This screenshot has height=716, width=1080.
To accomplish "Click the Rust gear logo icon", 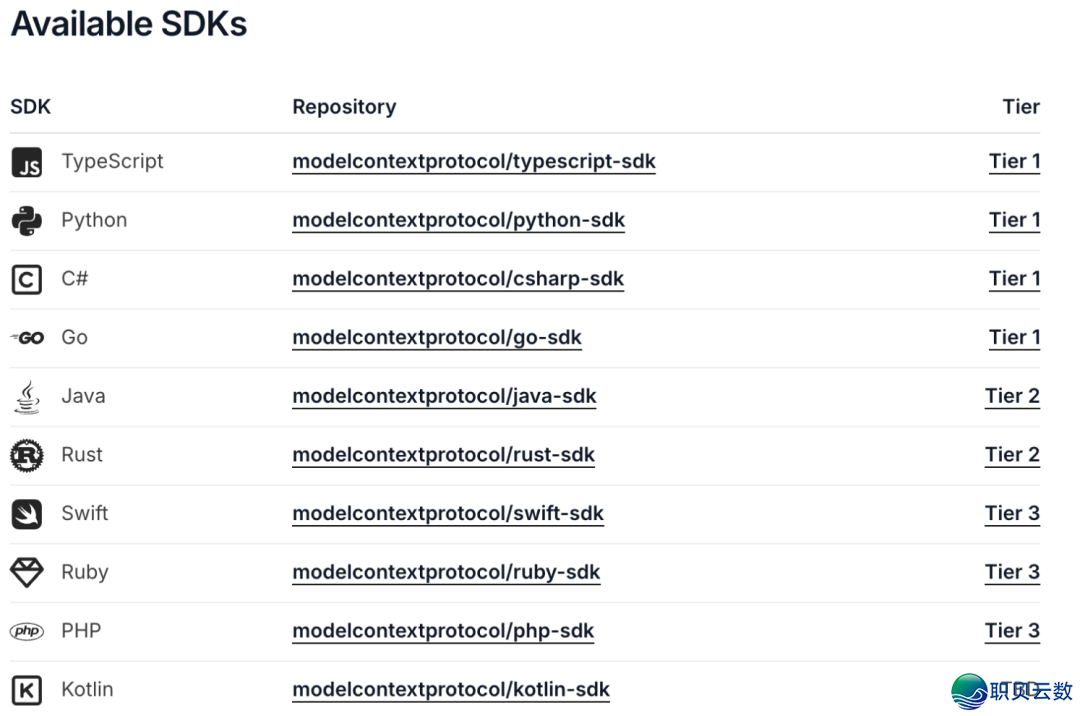I will point(27,456).
